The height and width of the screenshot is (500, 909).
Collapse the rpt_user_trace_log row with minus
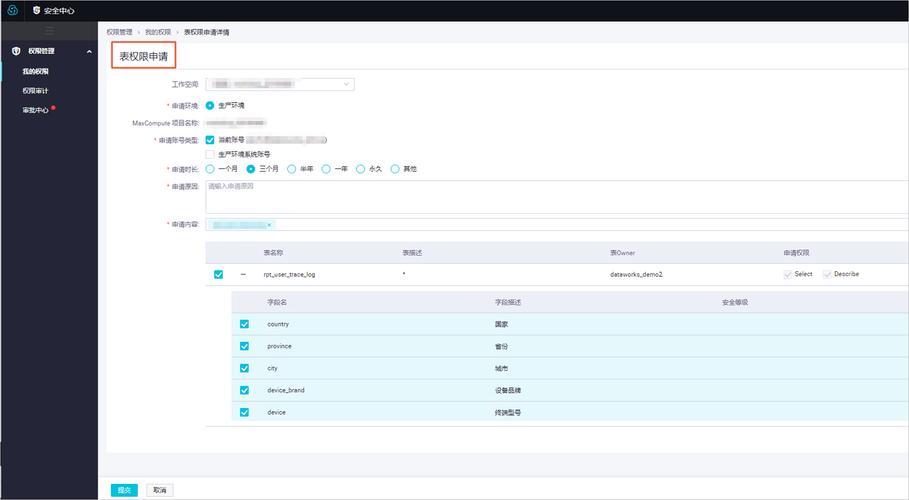(243, 274)
